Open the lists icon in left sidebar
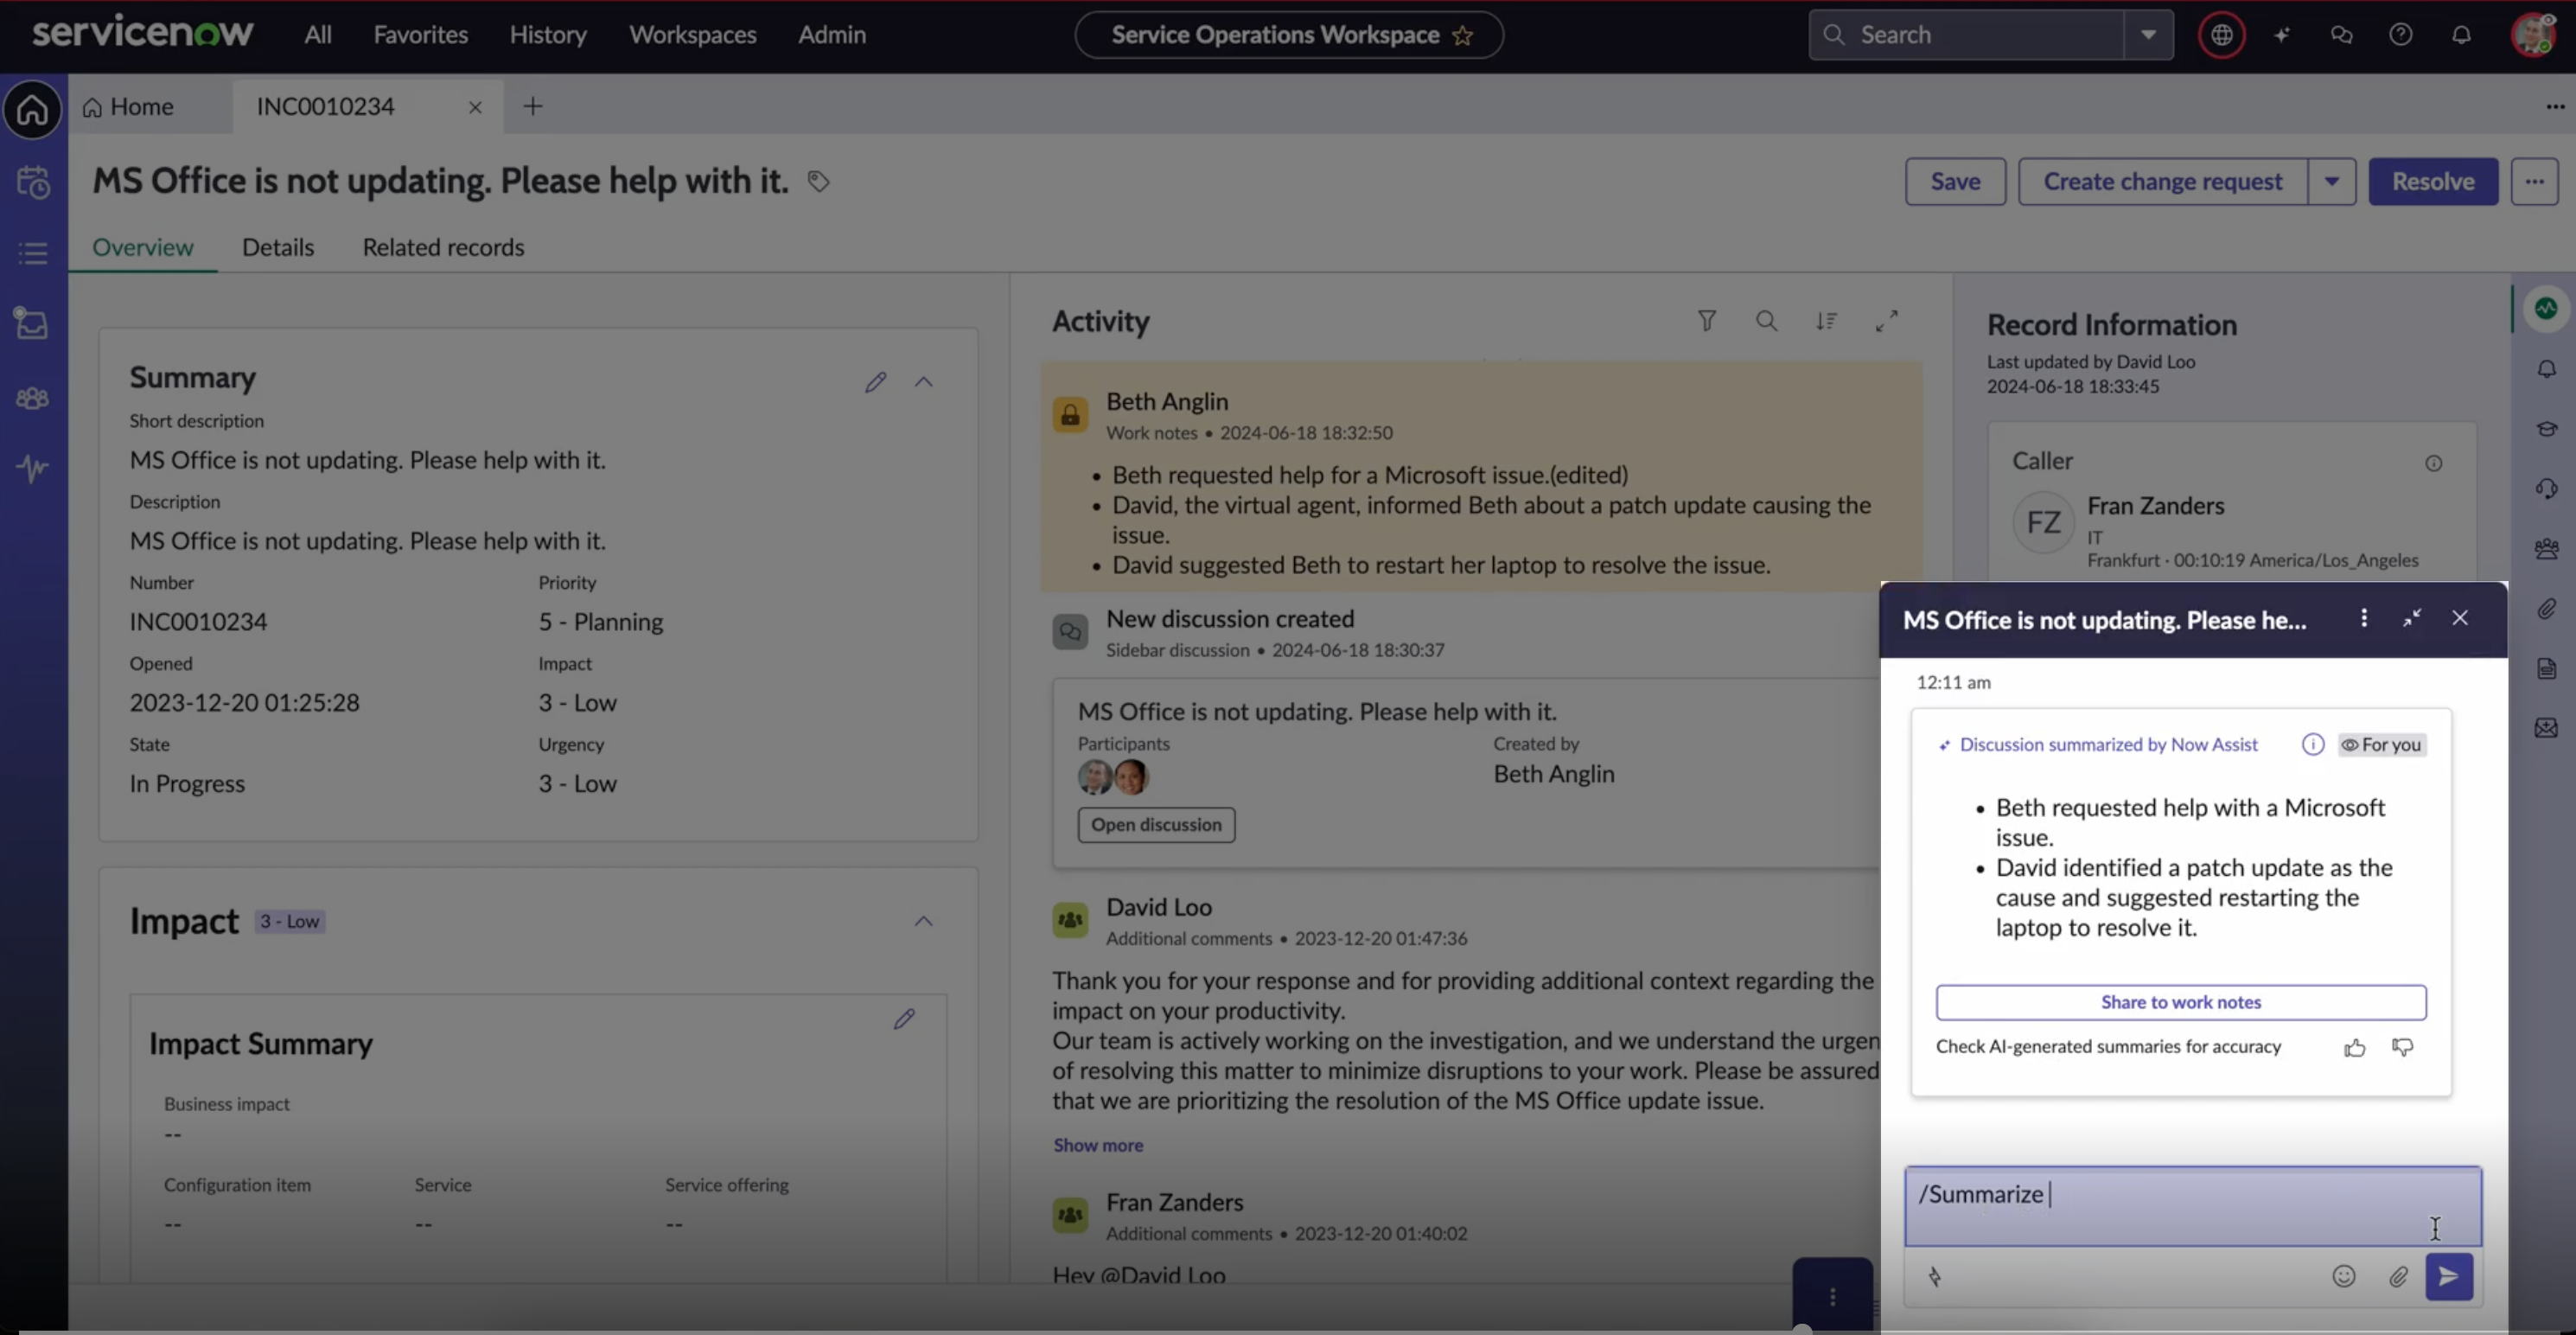2576x1335 pixels. click(x=33, y=253)
